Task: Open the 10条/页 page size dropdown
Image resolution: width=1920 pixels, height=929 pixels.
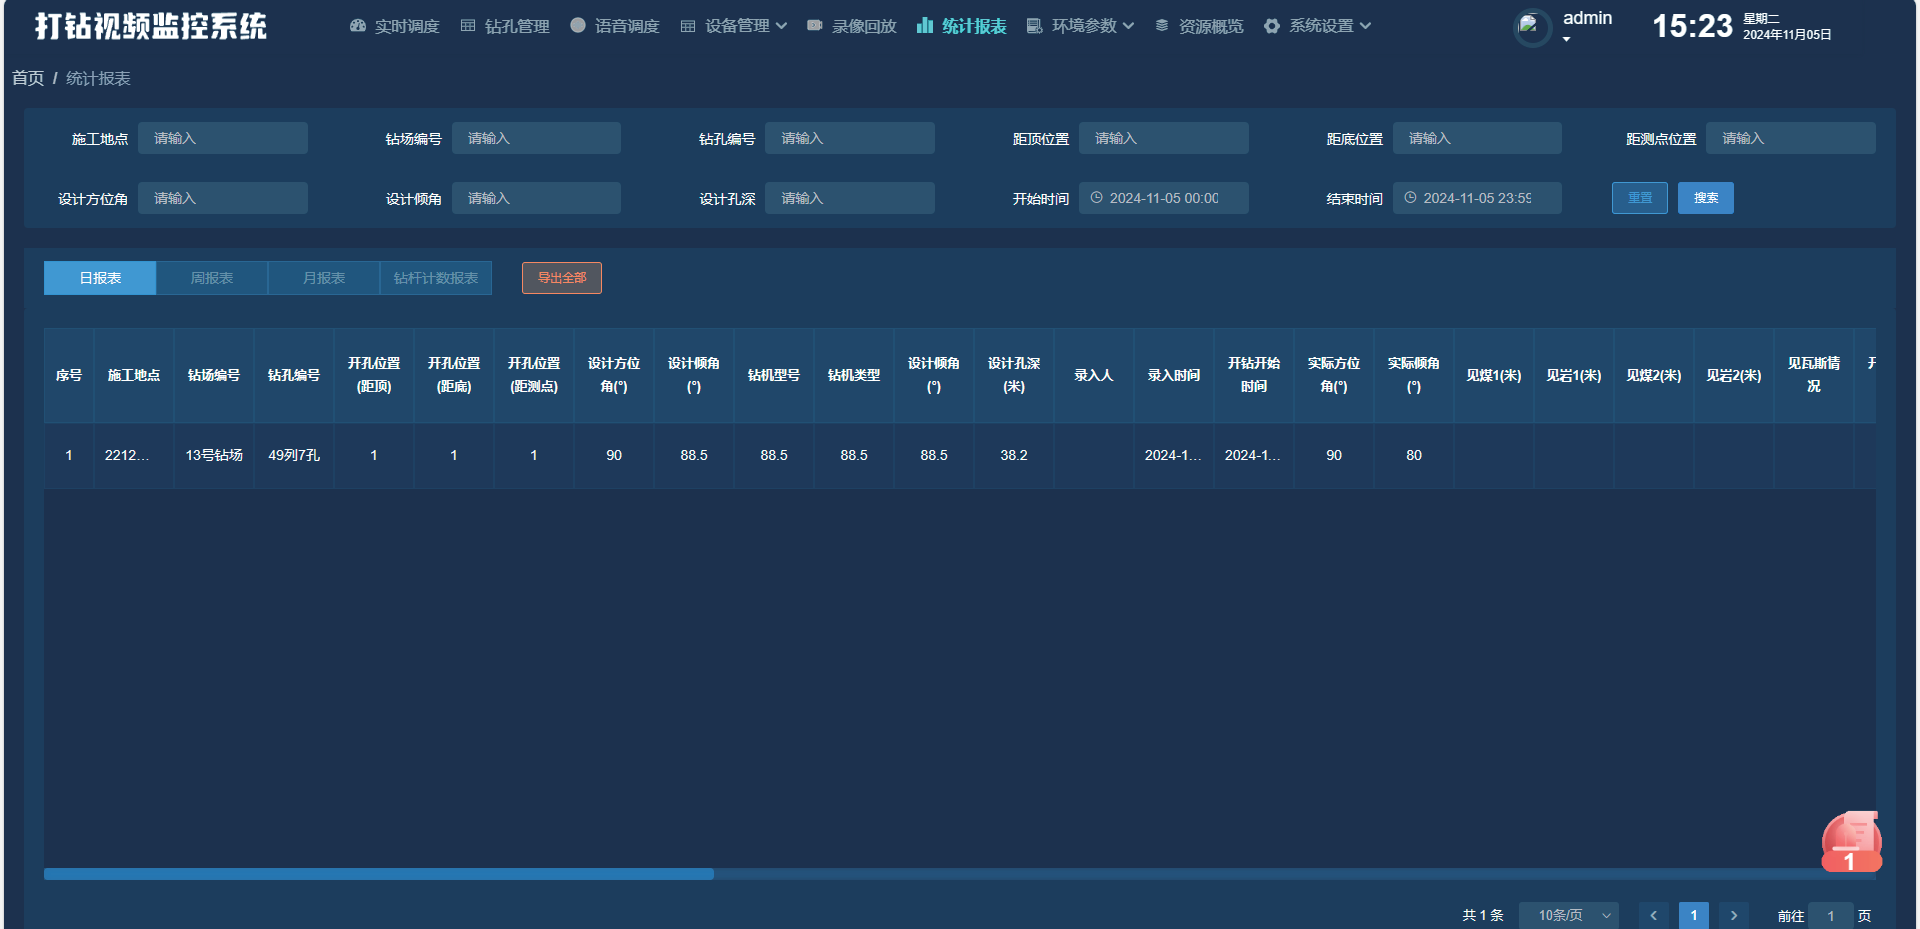Action: coord(1568,915)
